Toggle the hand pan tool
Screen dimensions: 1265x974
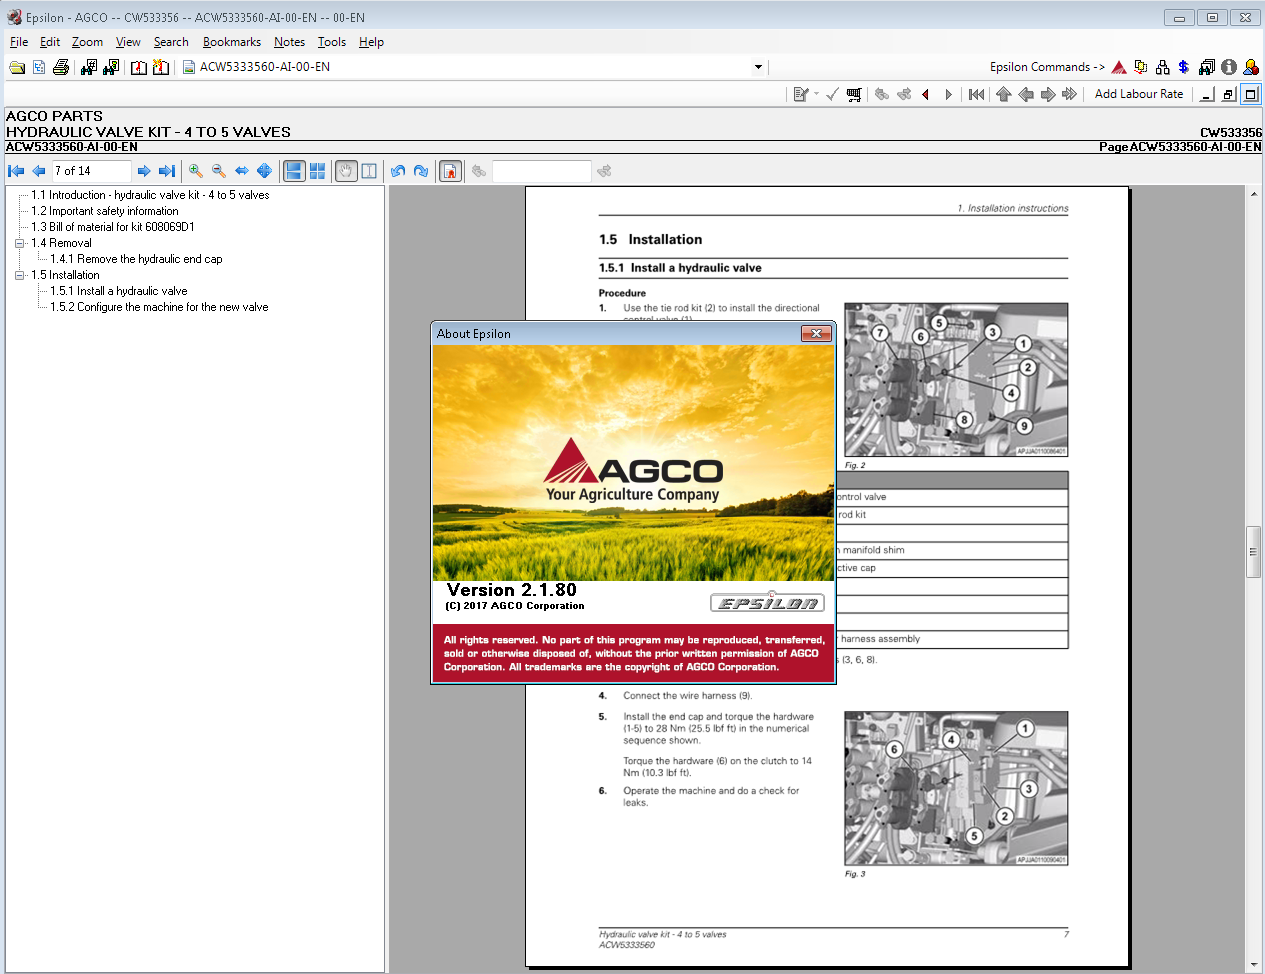pyautogui.click(x=346, y=171)
